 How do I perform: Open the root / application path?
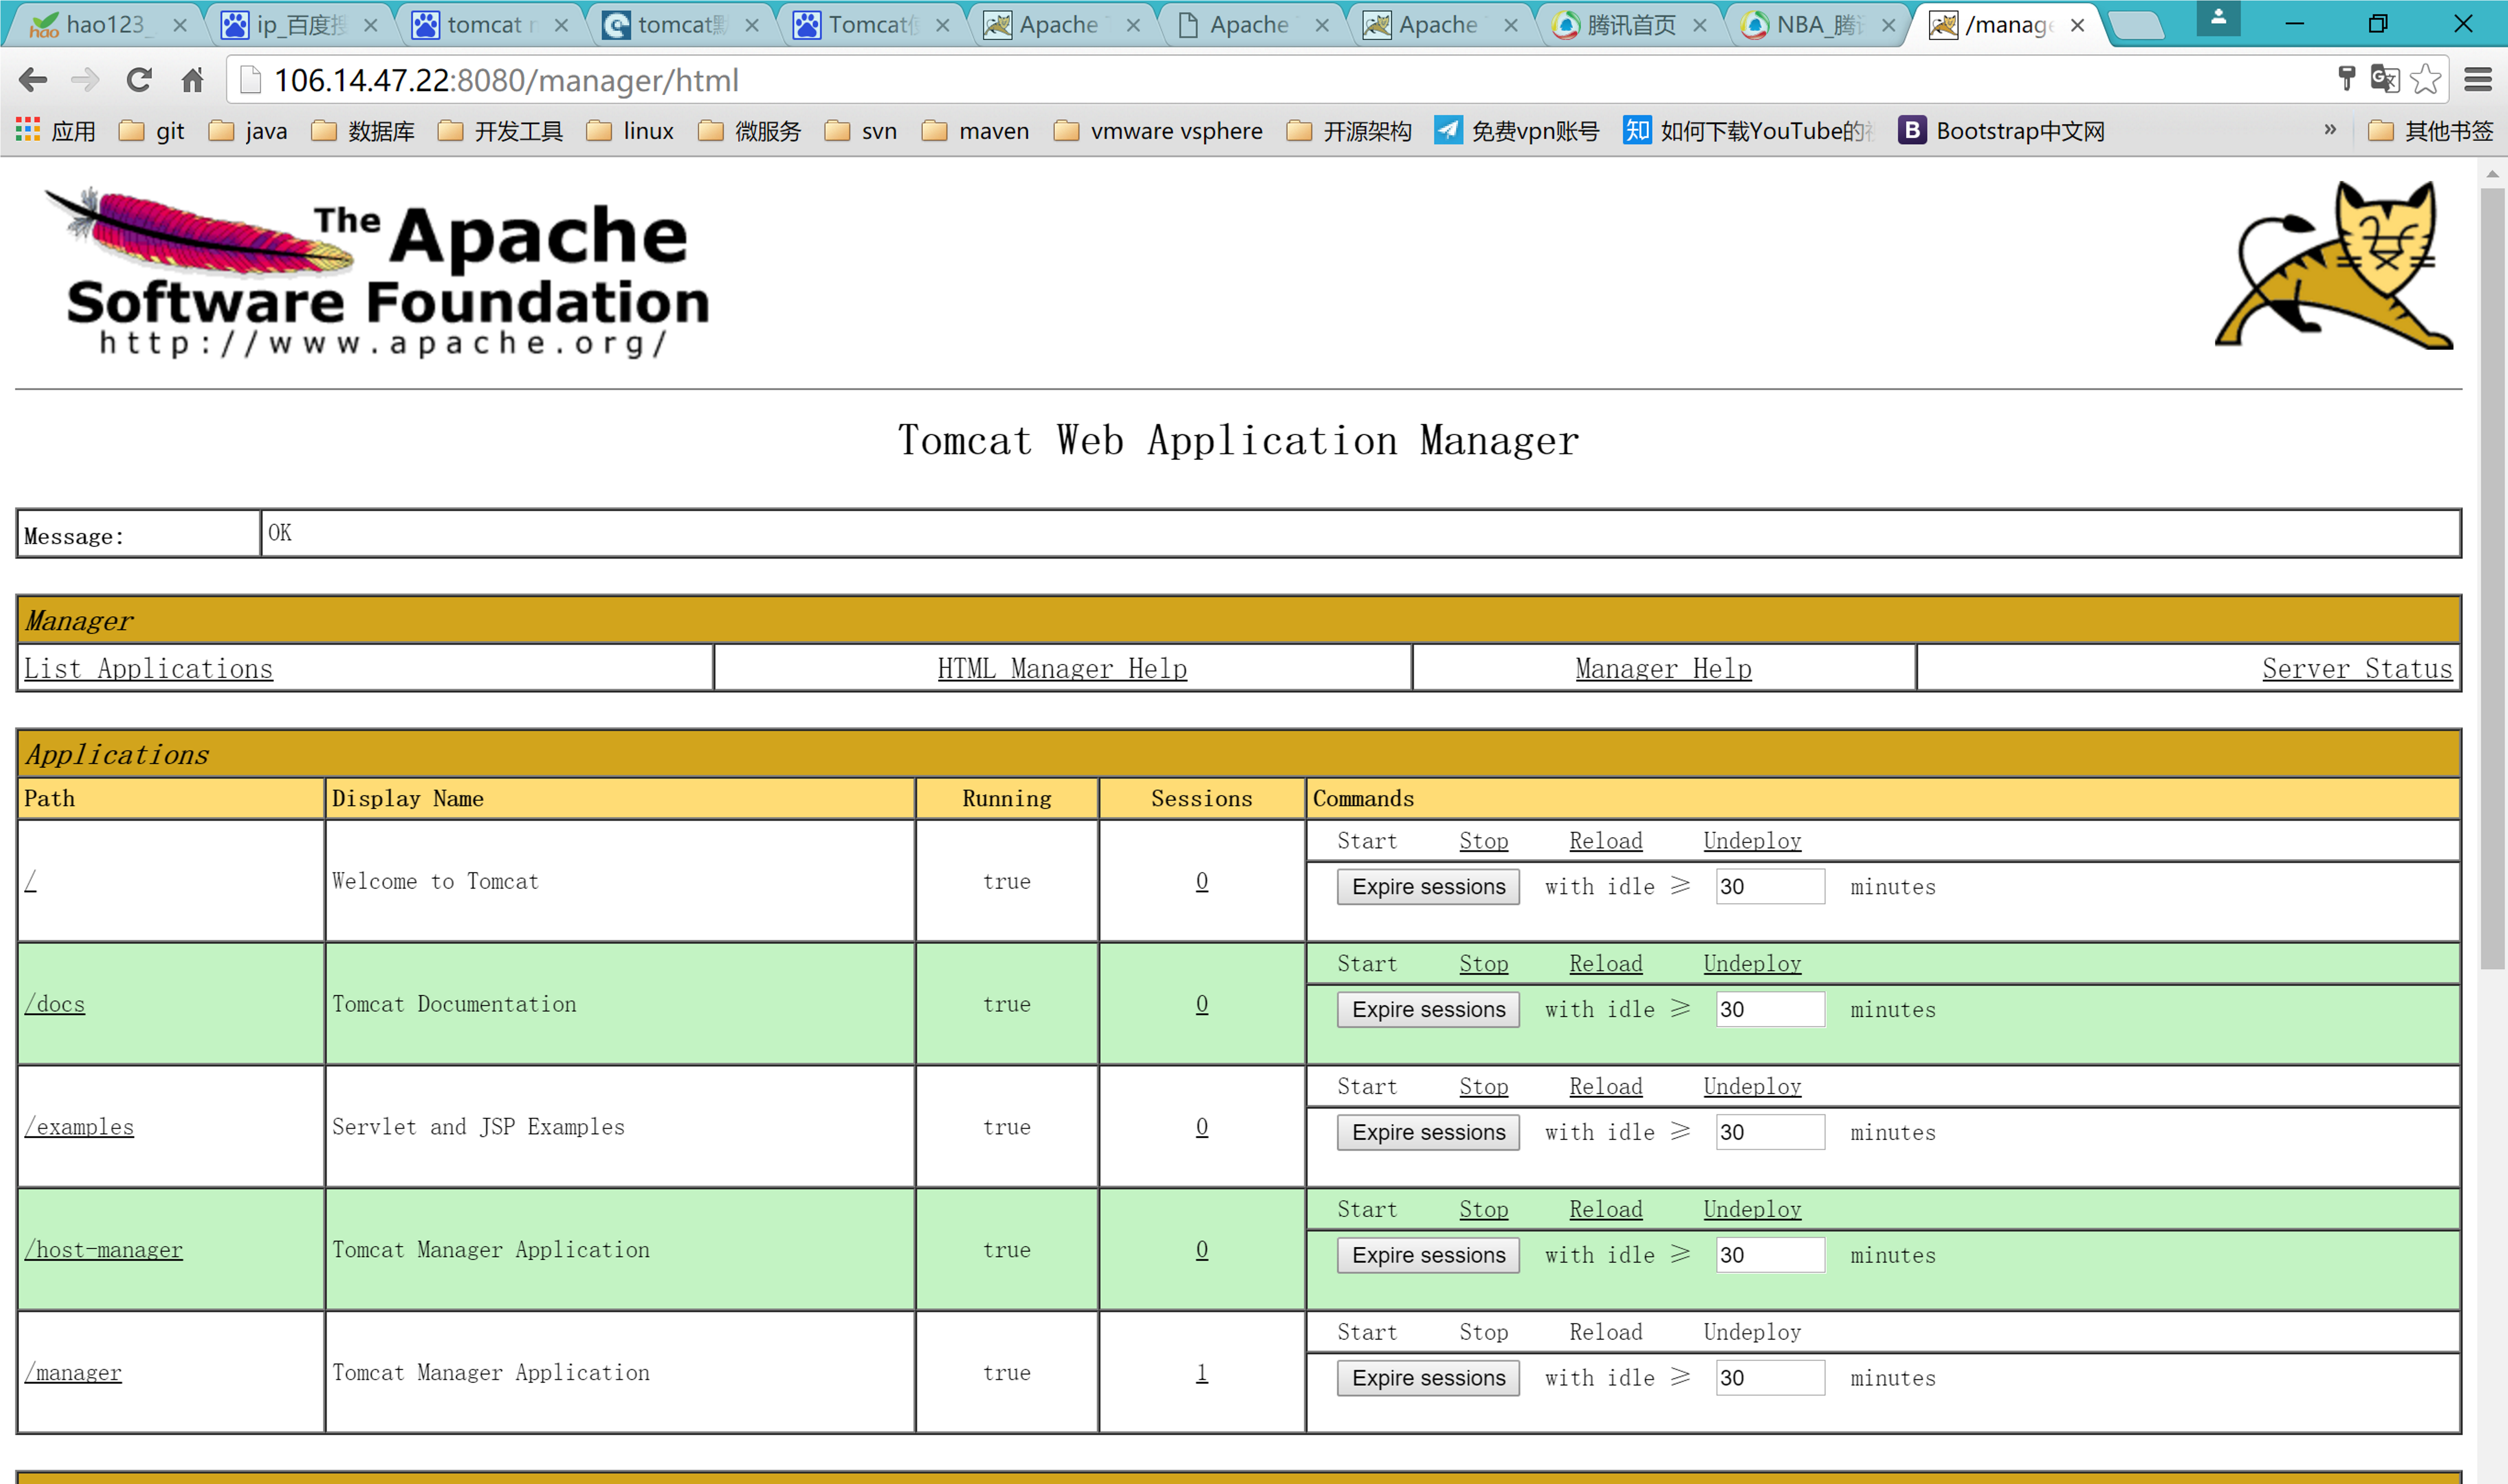pos(30,881)
